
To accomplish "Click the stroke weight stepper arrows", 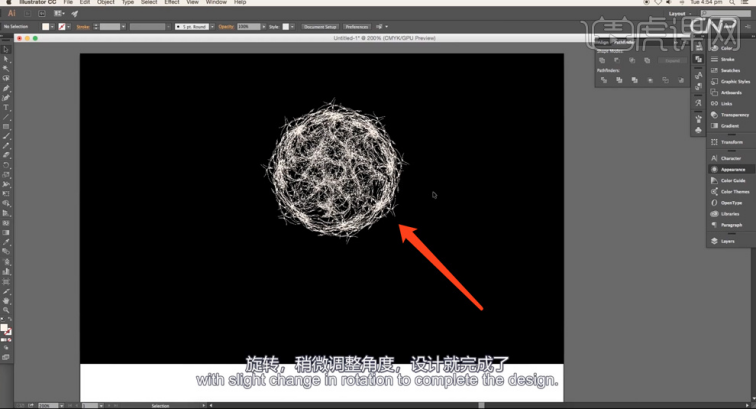I will coord(95,27).
